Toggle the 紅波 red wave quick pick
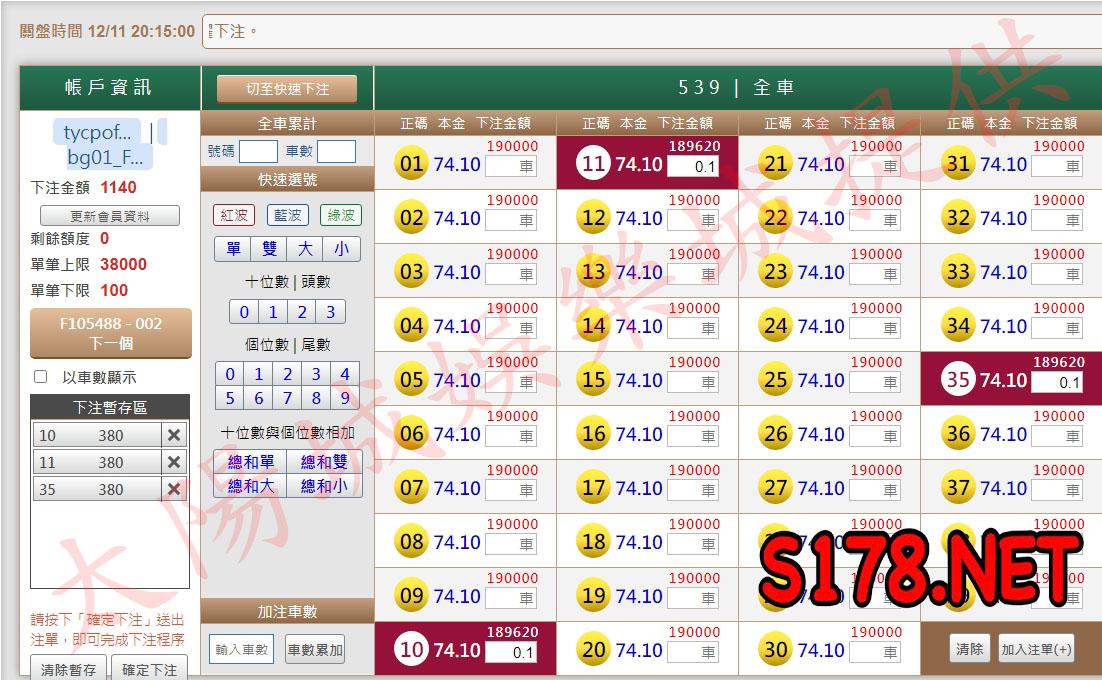 click(x=233, y=215)
